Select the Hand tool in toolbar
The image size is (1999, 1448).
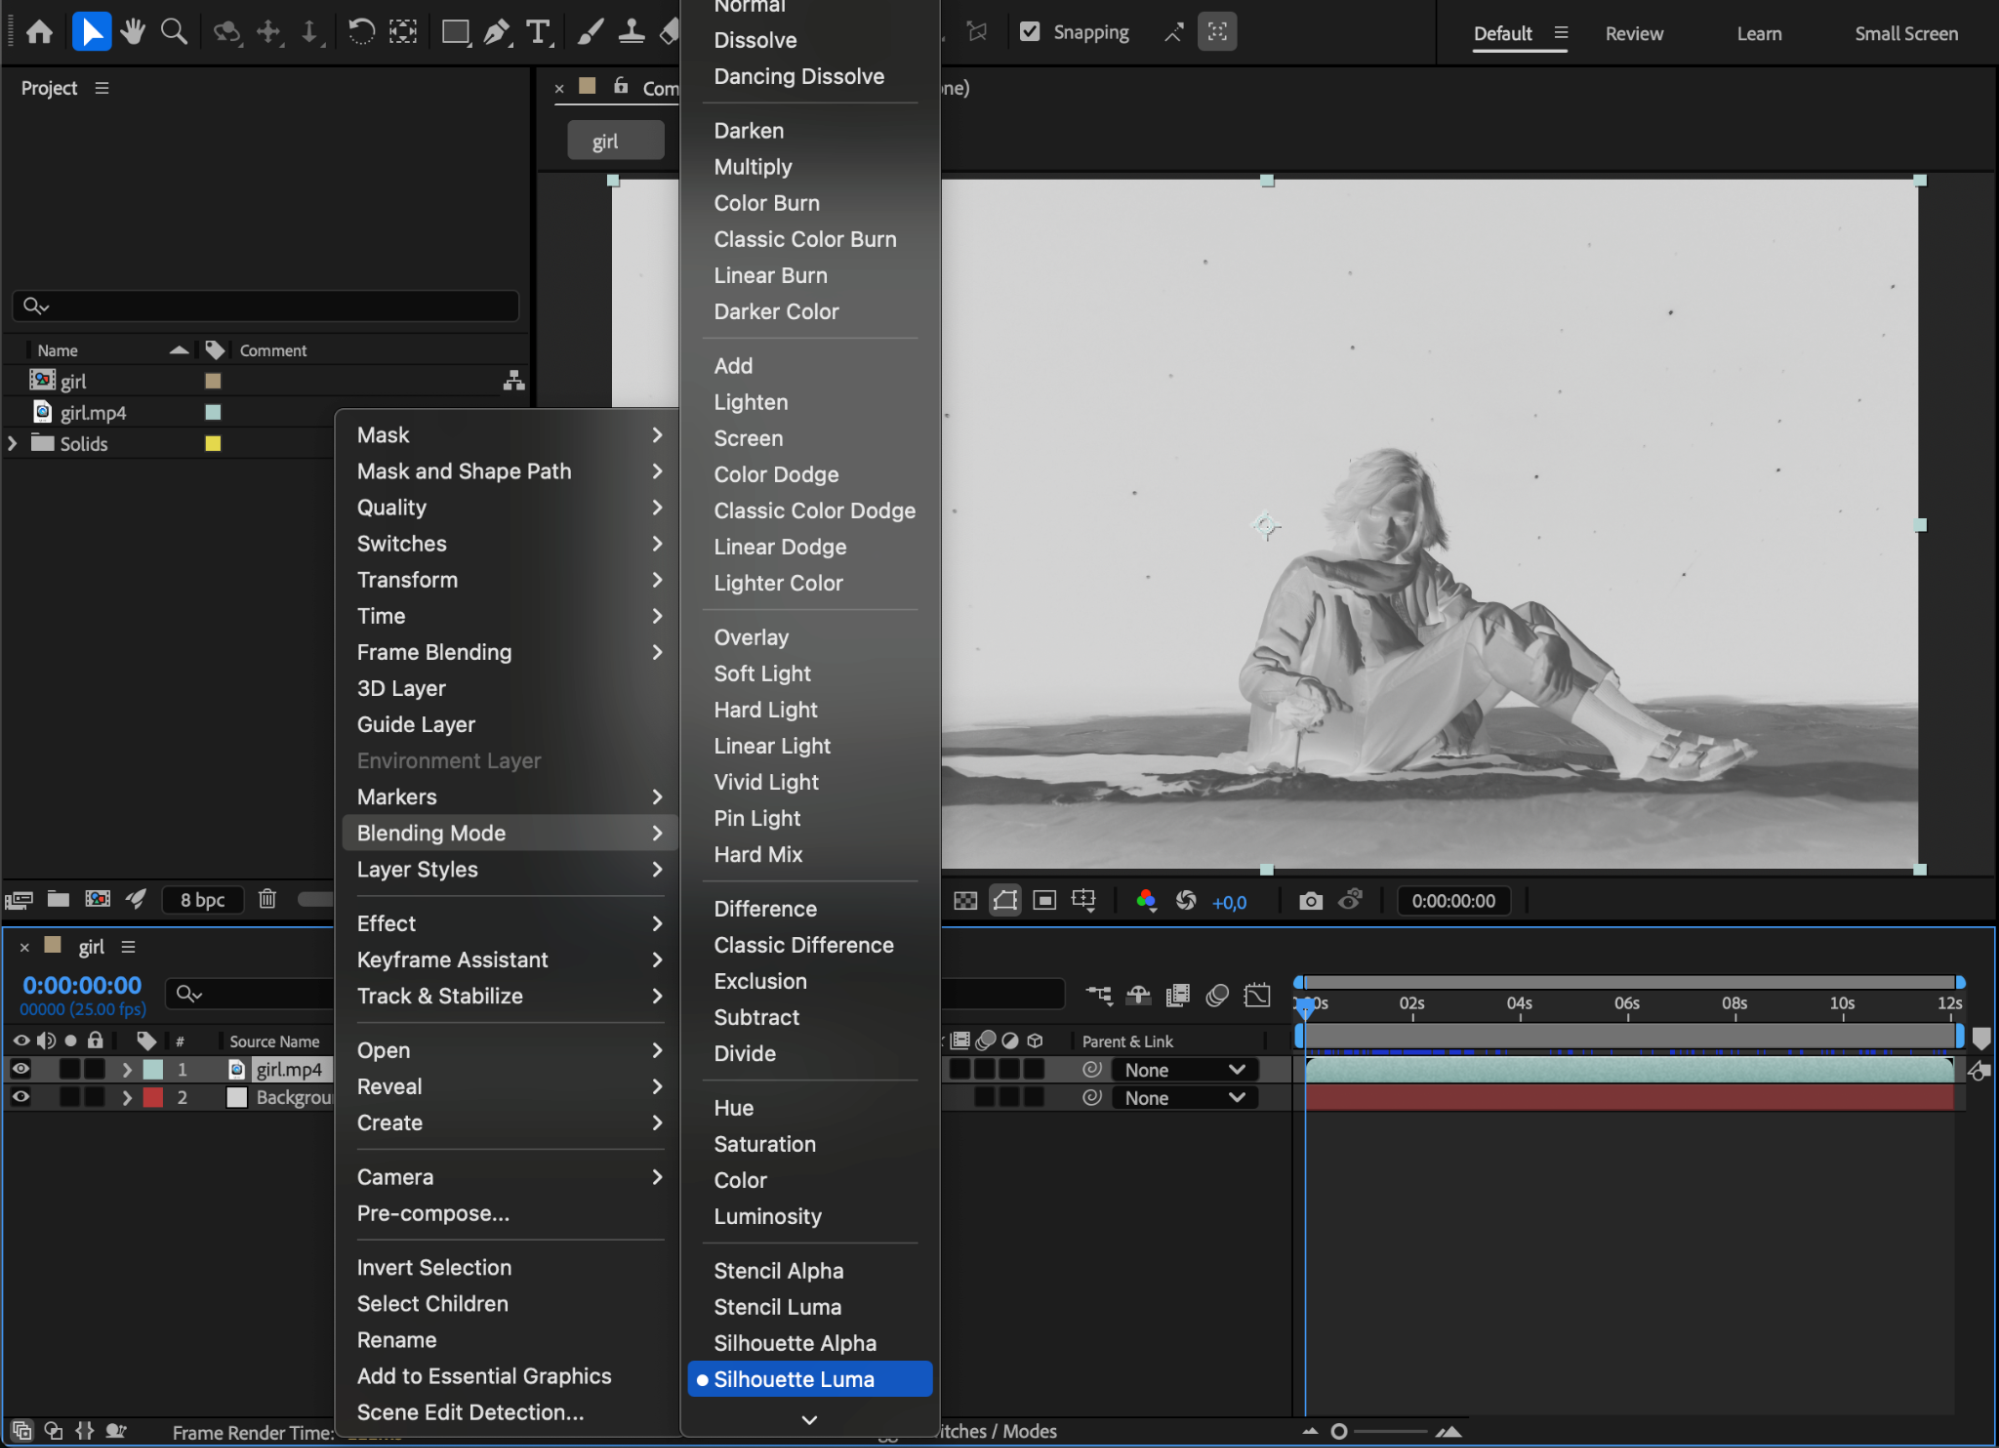click(132, 32)
